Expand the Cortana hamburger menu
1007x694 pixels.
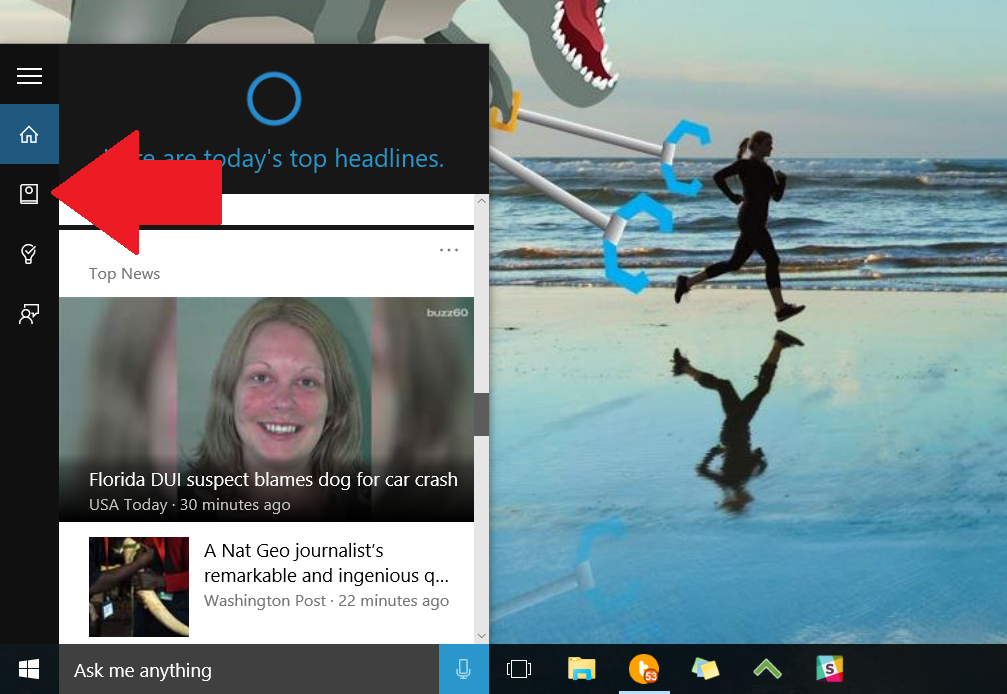29,75
